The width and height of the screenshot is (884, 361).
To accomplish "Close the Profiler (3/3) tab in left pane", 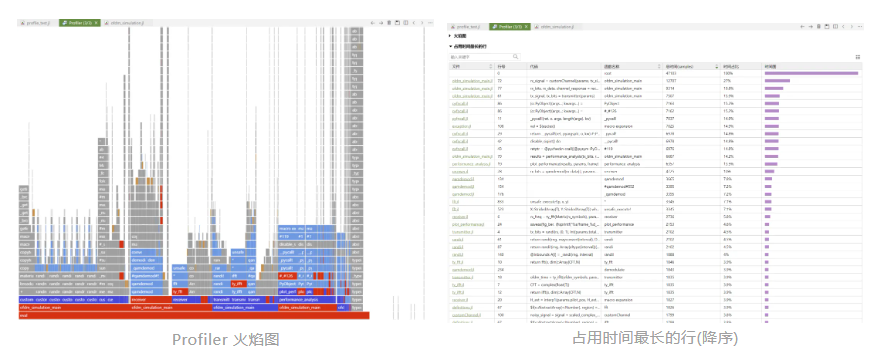I will click(x=96, y=23).
